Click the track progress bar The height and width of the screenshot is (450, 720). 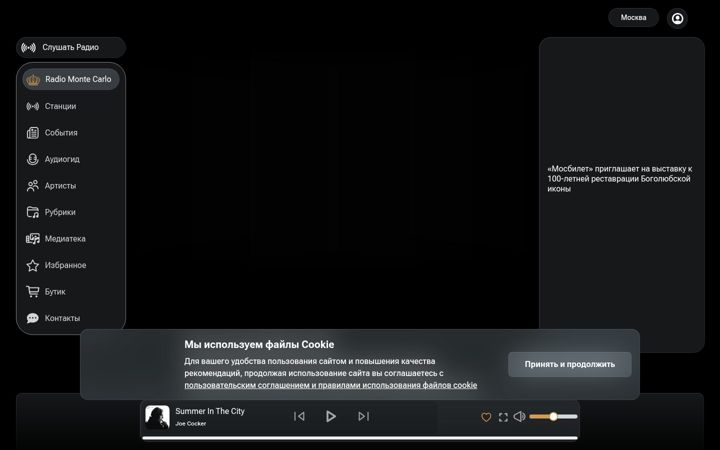click(360, 438)
